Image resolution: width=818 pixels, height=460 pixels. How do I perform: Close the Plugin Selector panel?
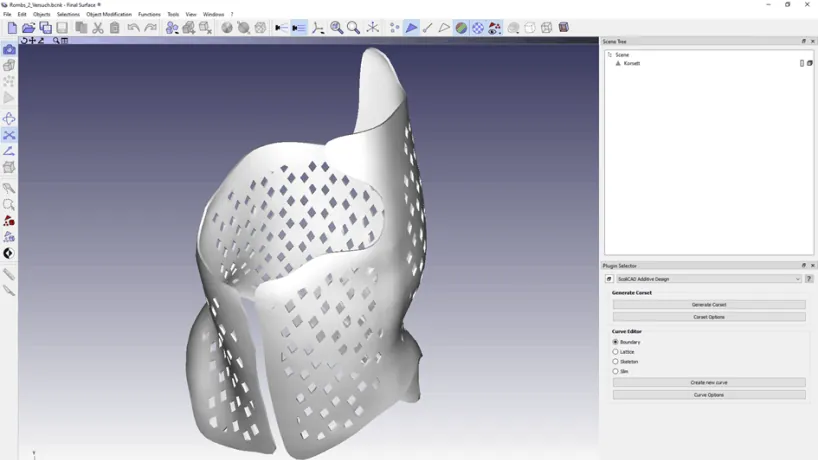pos(812,265)
